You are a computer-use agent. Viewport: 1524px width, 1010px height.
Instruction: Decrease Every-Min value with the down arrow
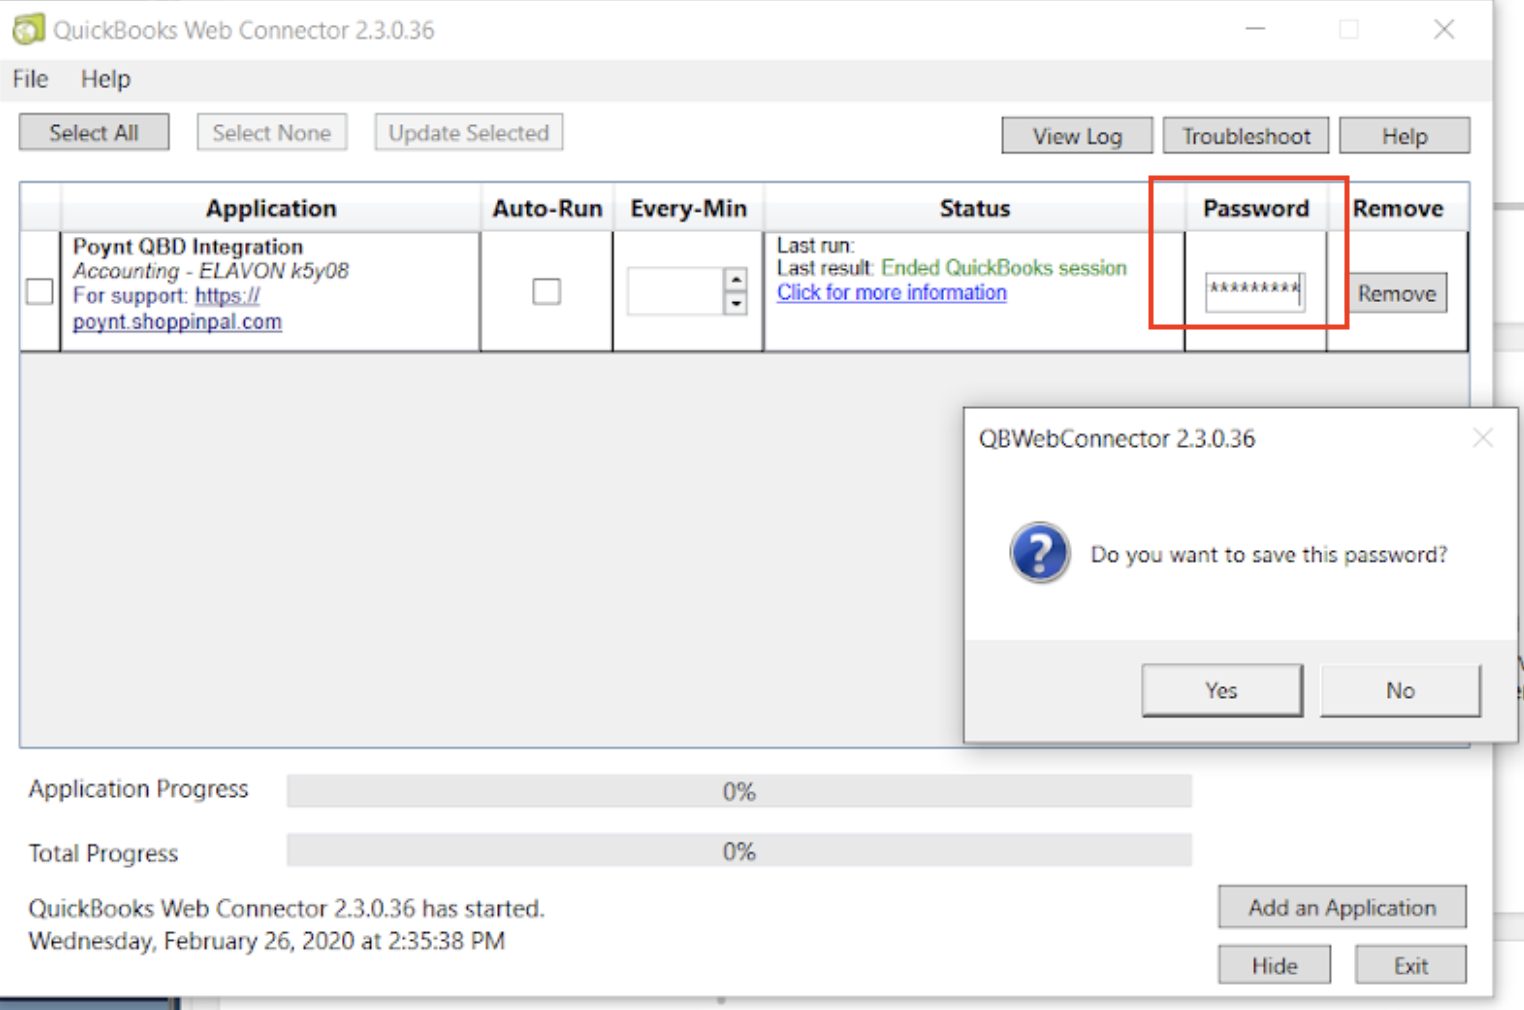736,303
